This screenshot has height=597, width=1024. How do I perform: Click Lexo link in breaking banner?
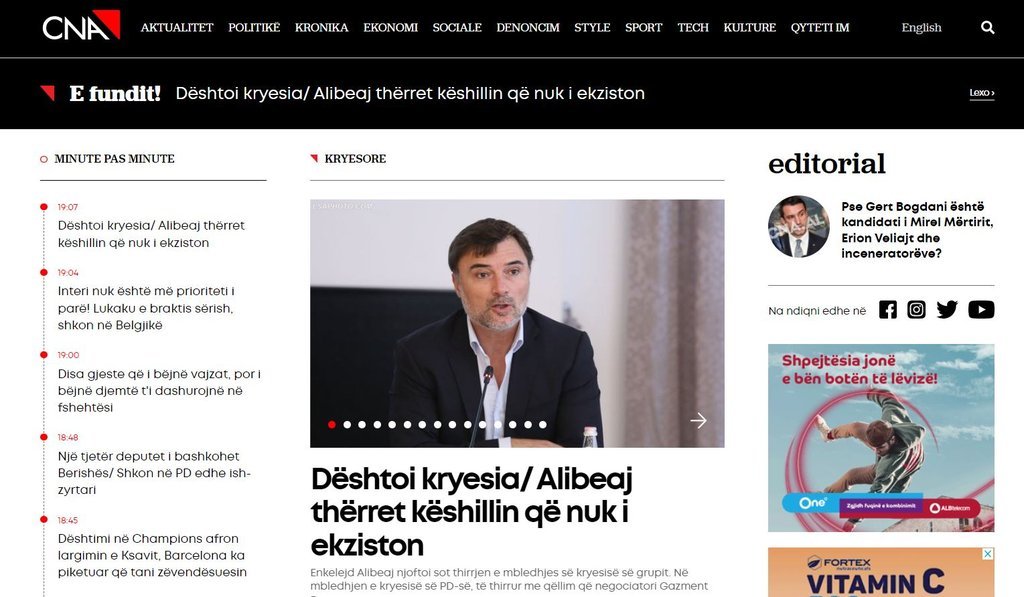click(982, 93)
